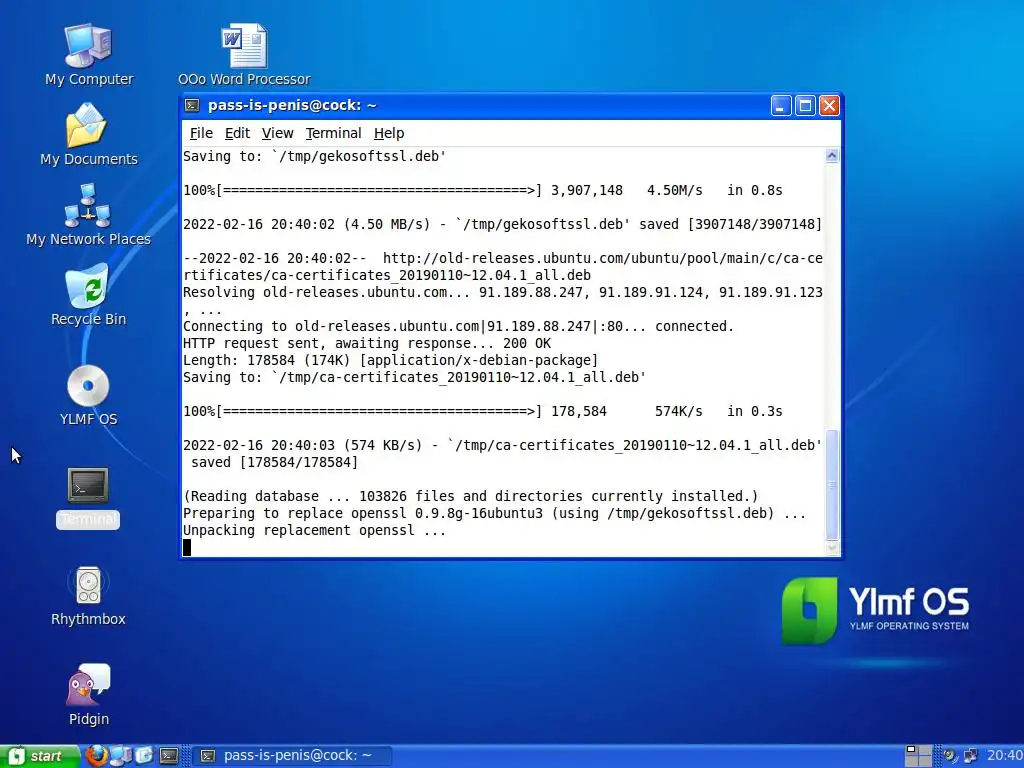Open the Edit menu in terminal
Viewport: 1024px width, 768px height.
pyautogui.click(x=237, y=133)
